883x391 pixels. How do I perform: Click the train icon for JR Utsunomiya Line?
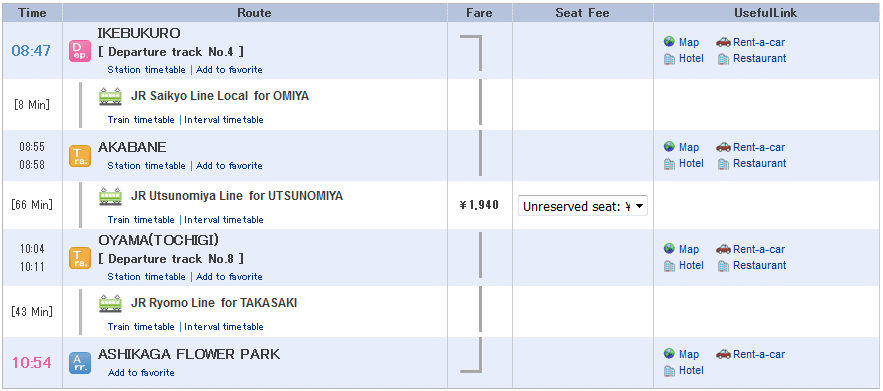click(110, 197)
